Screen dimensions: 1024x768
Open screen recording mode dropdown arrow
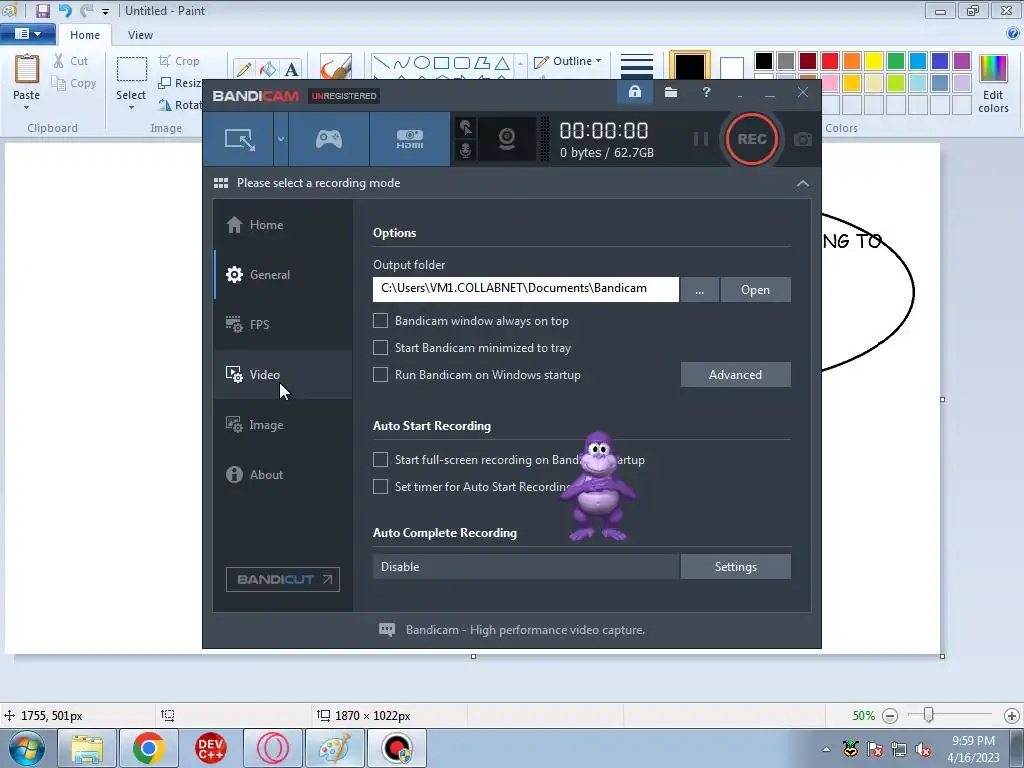281,139
